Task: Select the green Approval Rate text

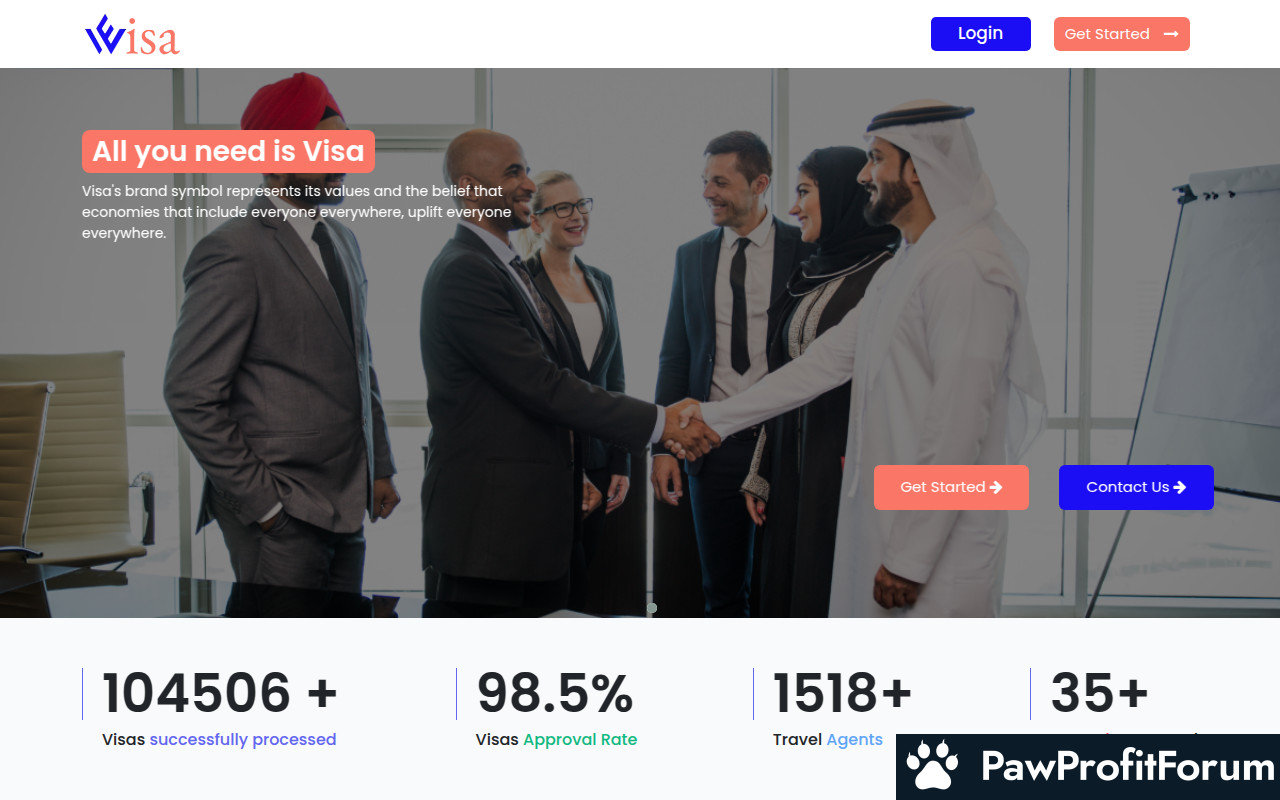Action: point(580,740)
